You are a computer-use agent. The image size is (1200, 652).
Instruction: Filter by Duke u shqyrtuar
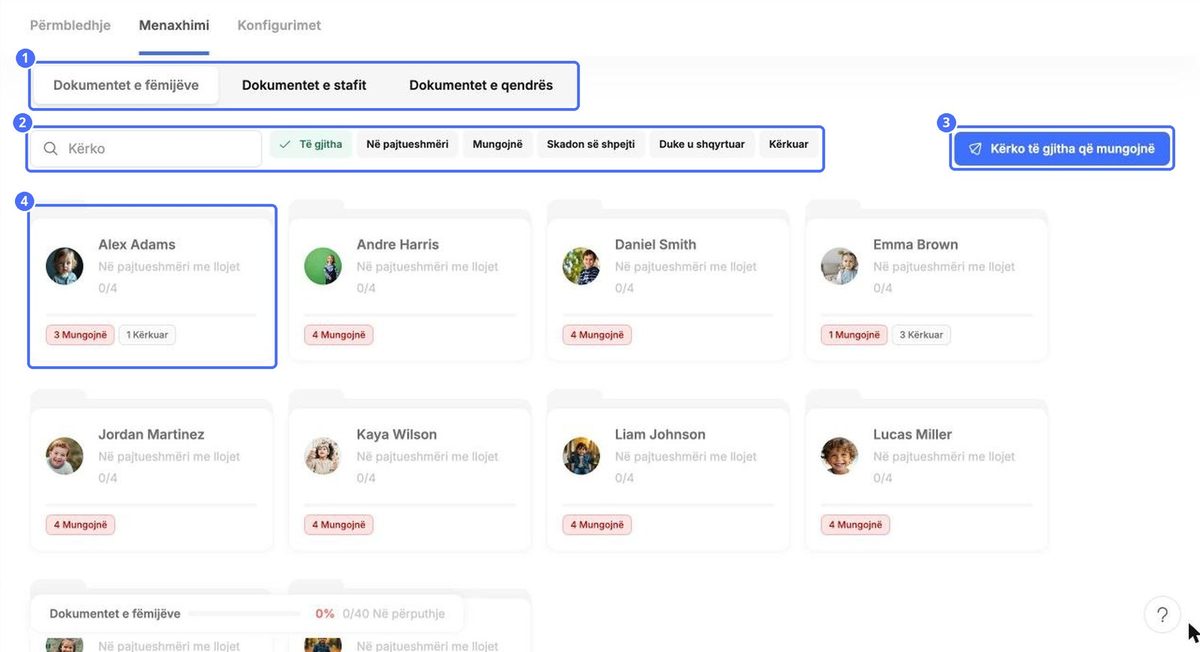(x=702, y=145)
